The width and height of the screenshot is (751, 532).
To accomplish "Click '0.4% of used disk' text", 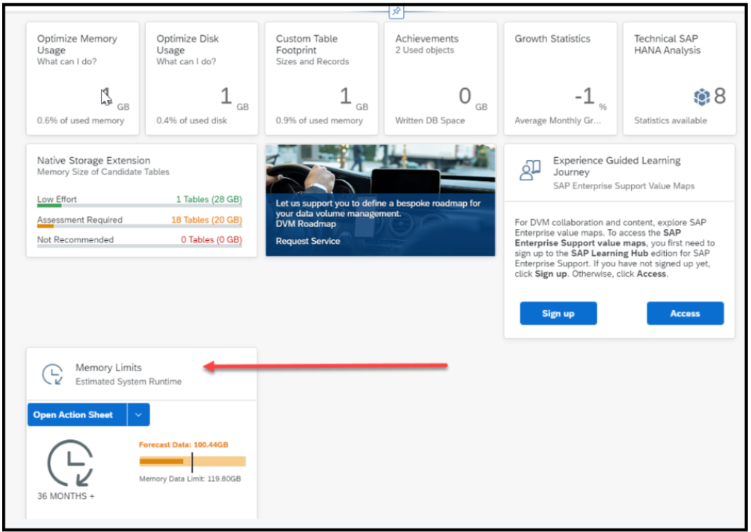I will [192, 121].
